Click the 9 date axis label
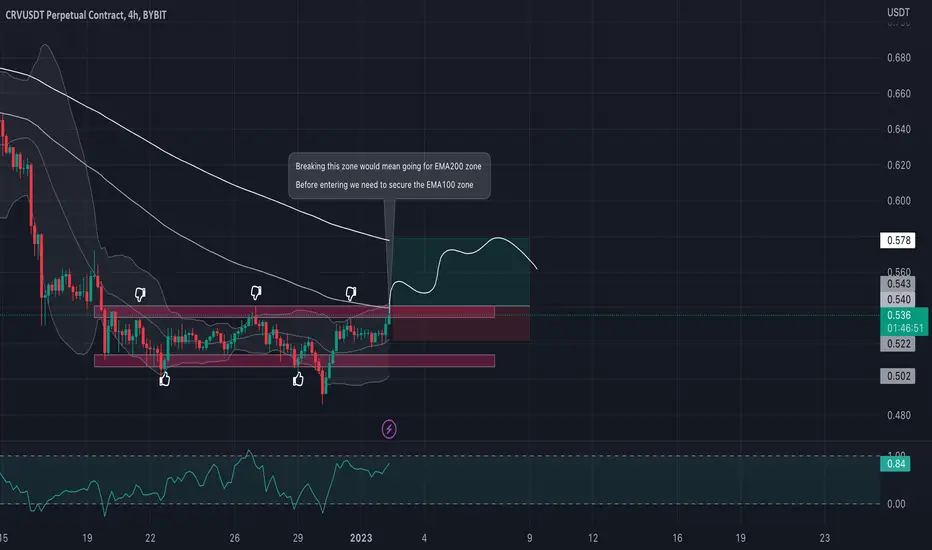The height and width of the screenshot is (550, 932). click(529, 538)
